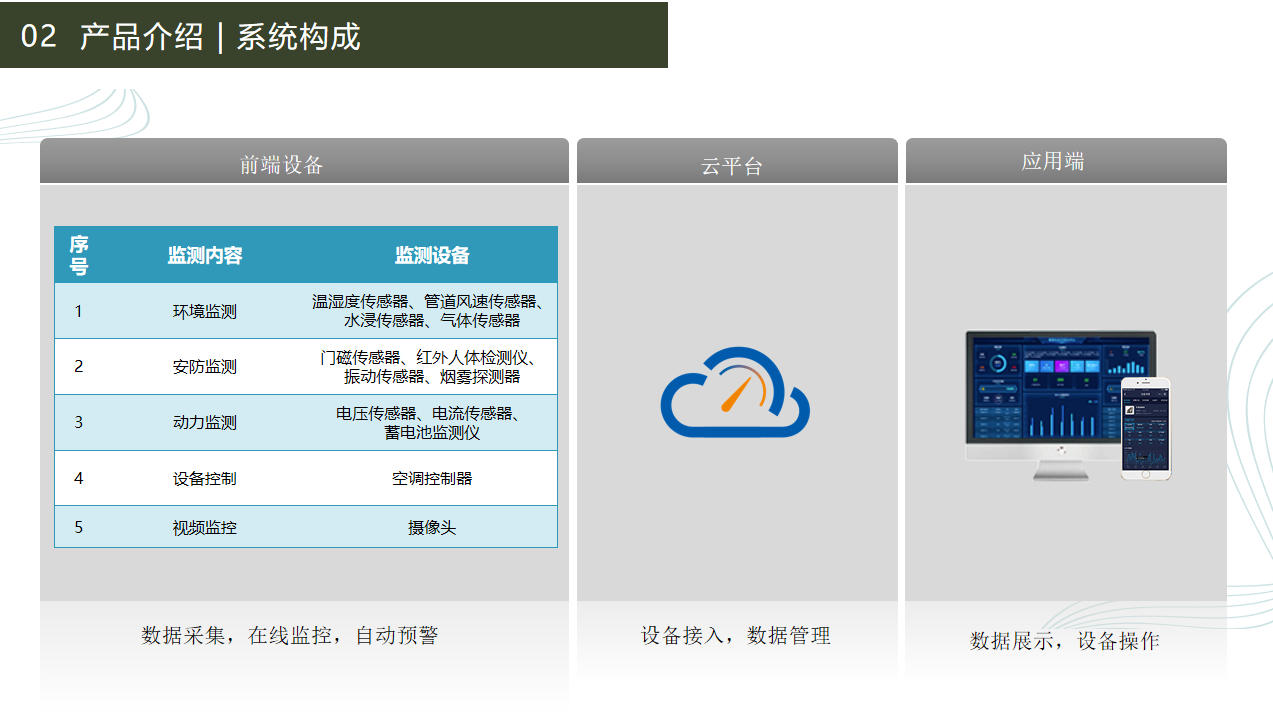The width and height of the screenshot is (1273, 714).
Task: Select the 视频监控 table cell
Action: point(205,527)
